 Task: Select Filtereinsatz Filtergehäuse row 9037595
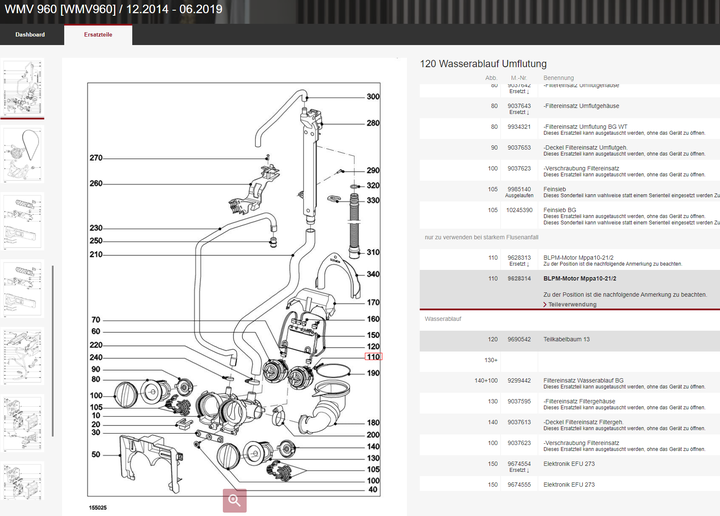click(570, 404)
